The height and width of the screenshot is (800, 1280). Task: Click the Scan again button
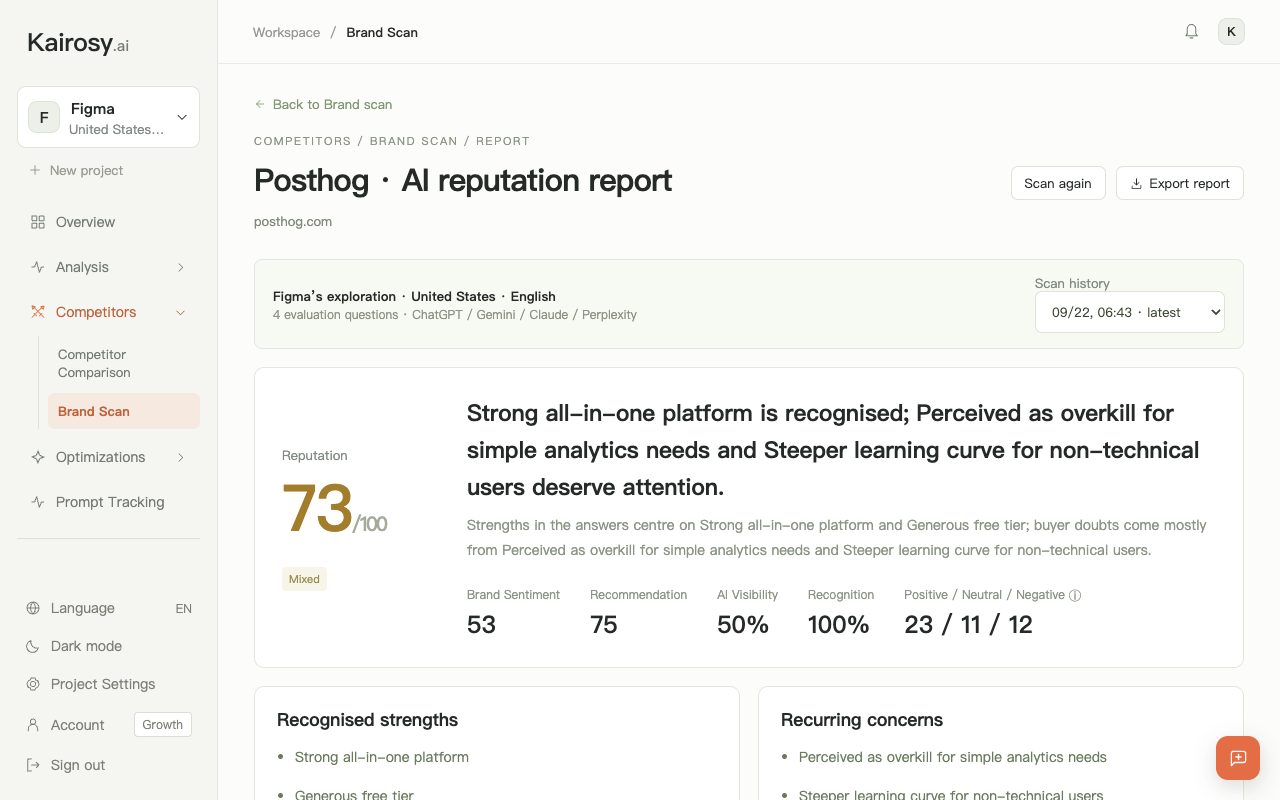[x=1058, y=183]
